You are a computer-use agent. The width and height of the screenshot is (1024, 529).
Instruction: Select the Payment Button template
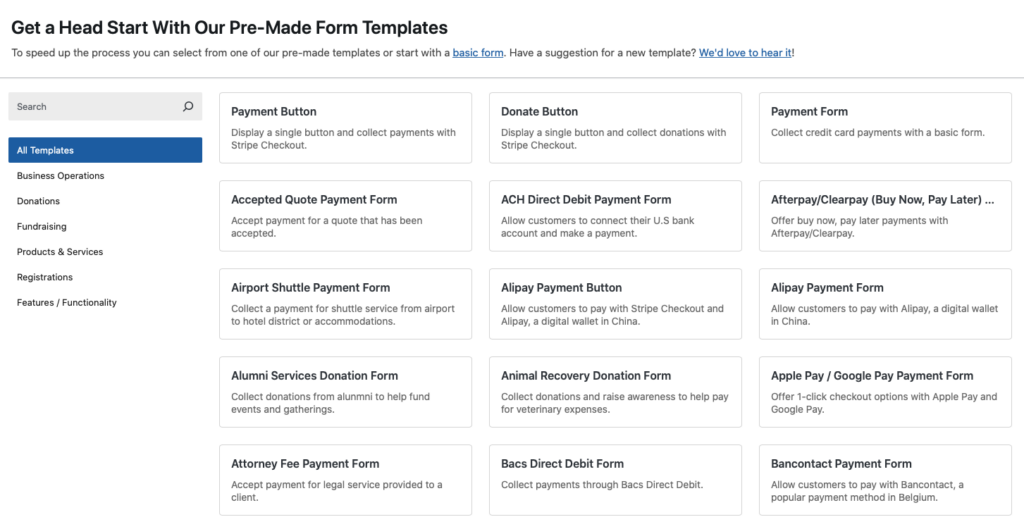tap(345, 128)
